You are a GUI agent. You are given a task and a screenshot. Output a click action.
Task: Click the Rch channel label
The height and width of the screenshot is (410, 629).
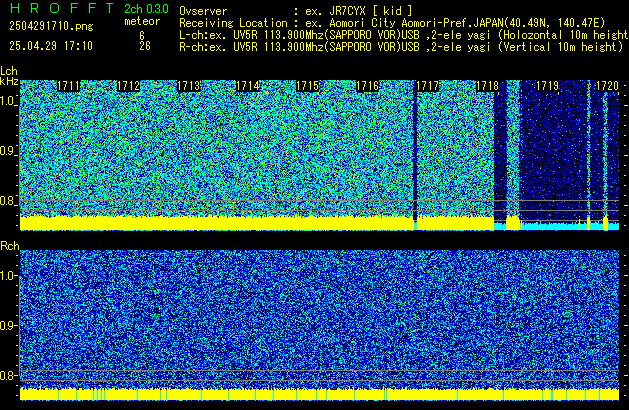[10, 246]
